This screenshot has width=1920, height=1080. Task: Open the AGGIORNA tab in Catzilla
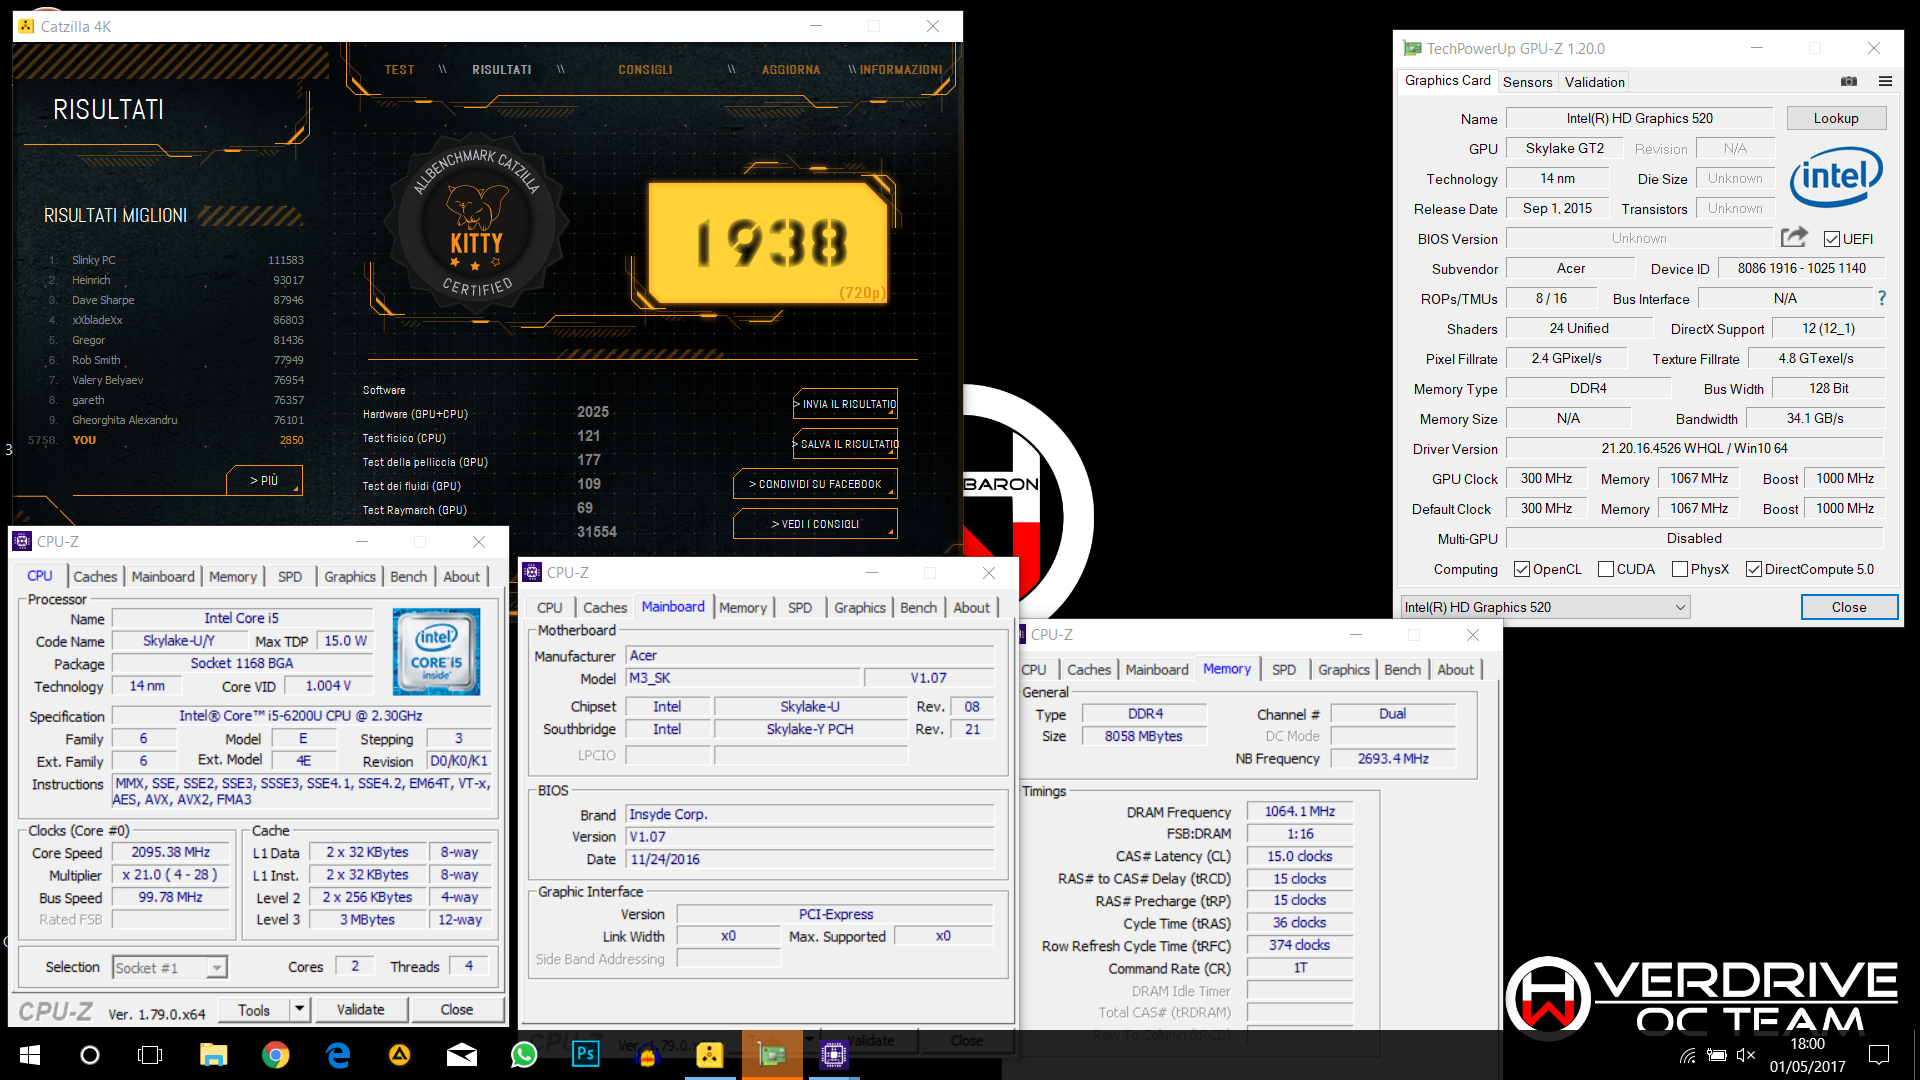[x=791, y=70]
